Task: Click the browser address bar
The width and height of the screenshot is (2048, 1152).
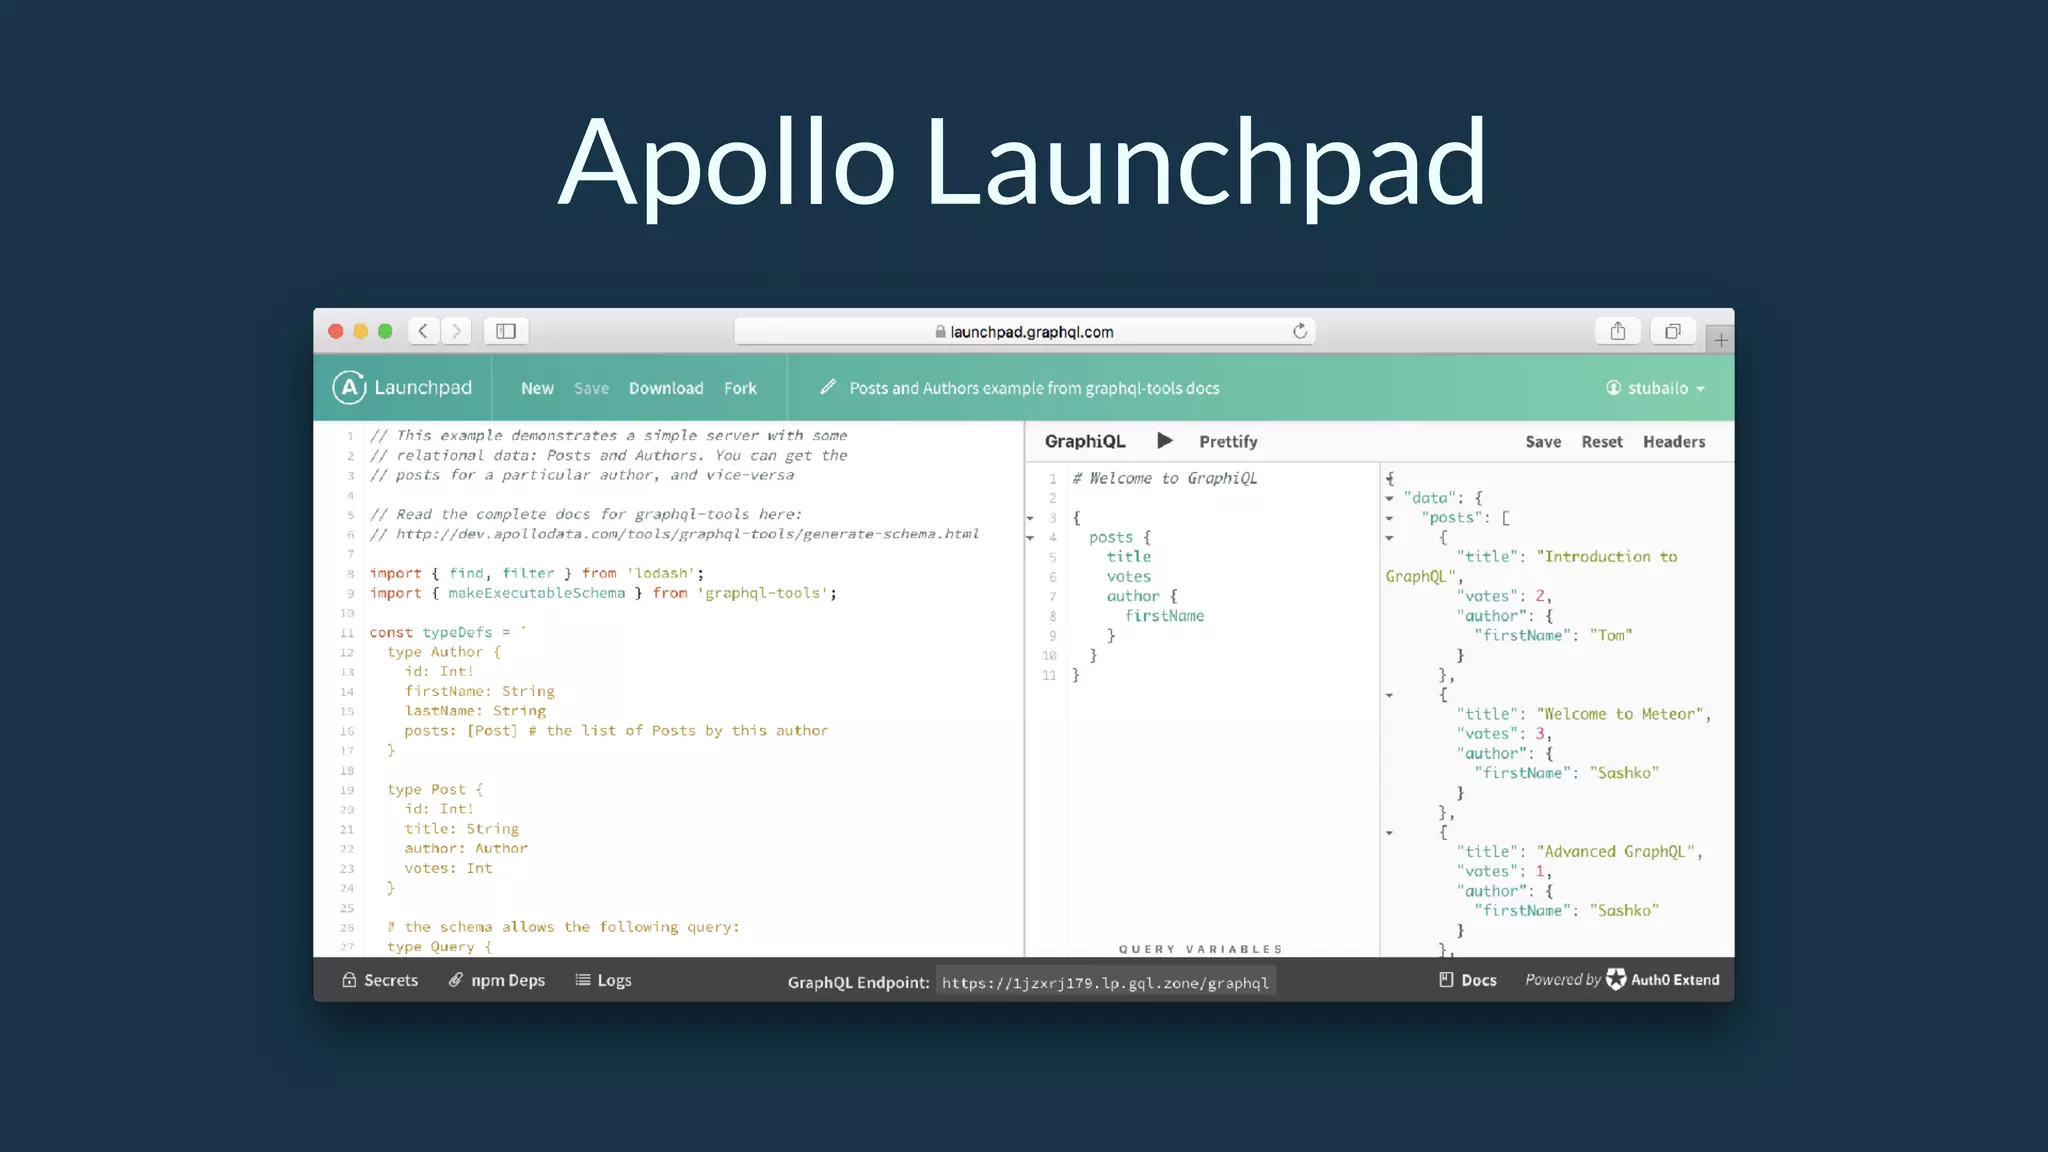Action: pos(1024,331)
